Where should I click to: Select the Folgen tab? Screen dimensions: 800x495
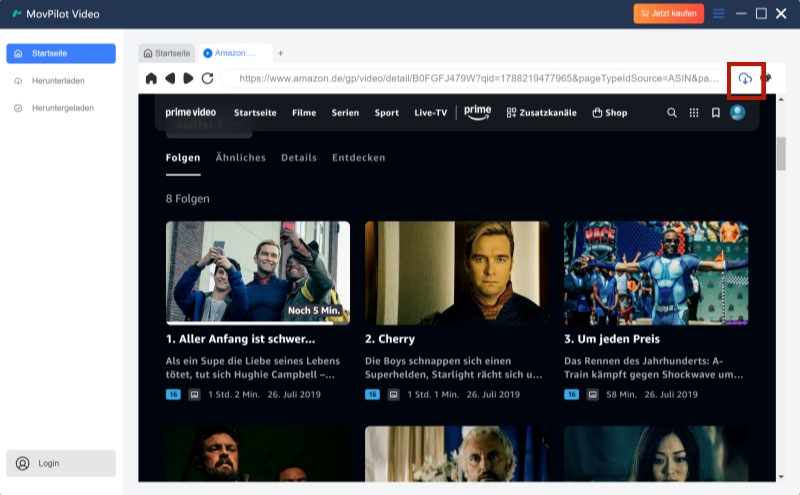[x=183, y=158]
